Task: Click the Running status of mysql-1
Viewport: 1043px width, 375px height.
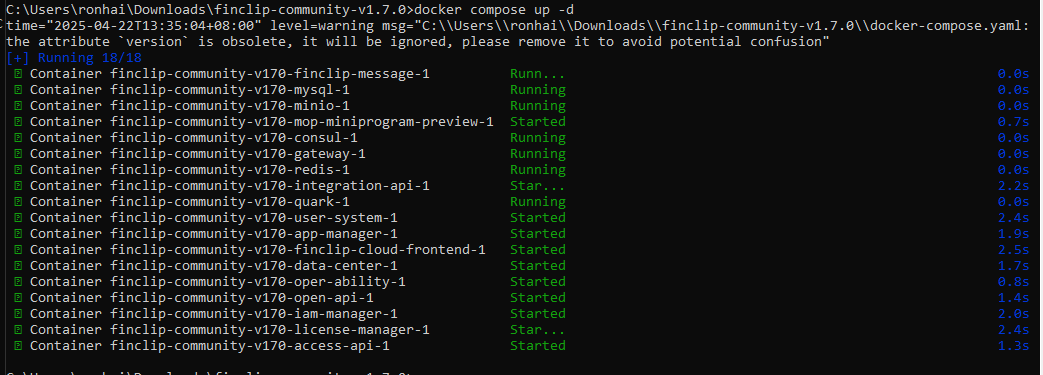Action: click(537, 90)
